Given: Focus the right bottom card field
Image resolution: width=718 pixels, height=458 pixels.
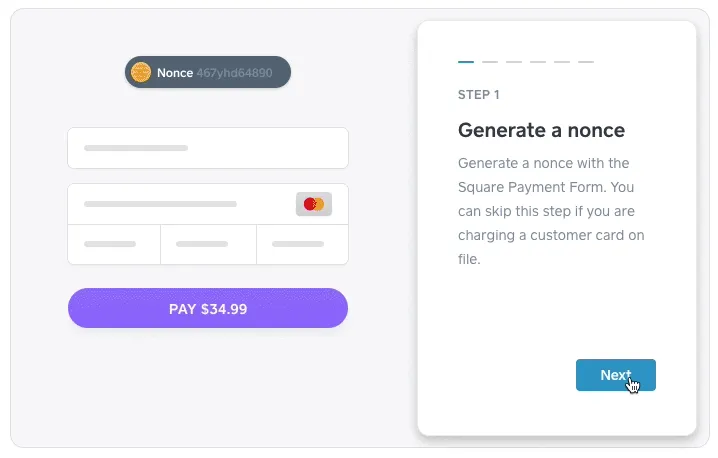Looking at the screenshot, I should point(302,244).
